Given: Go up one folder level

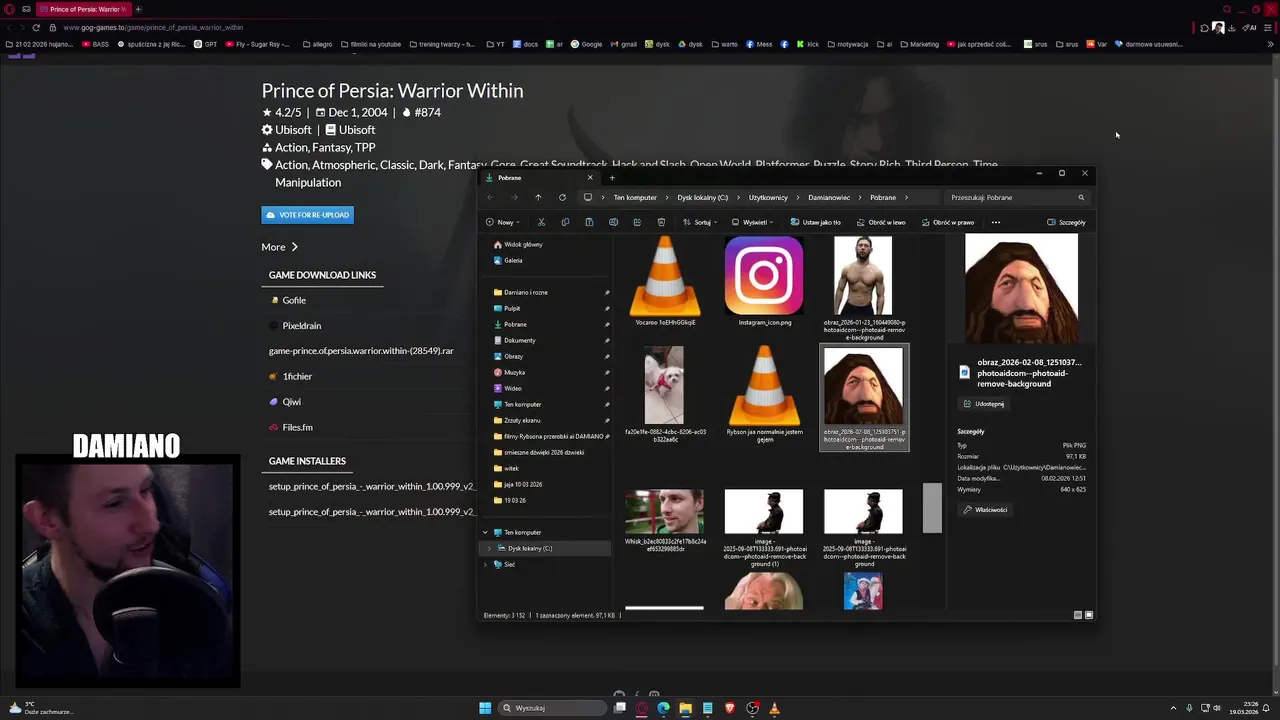Looking at the screenshot, I should point(538,197).
